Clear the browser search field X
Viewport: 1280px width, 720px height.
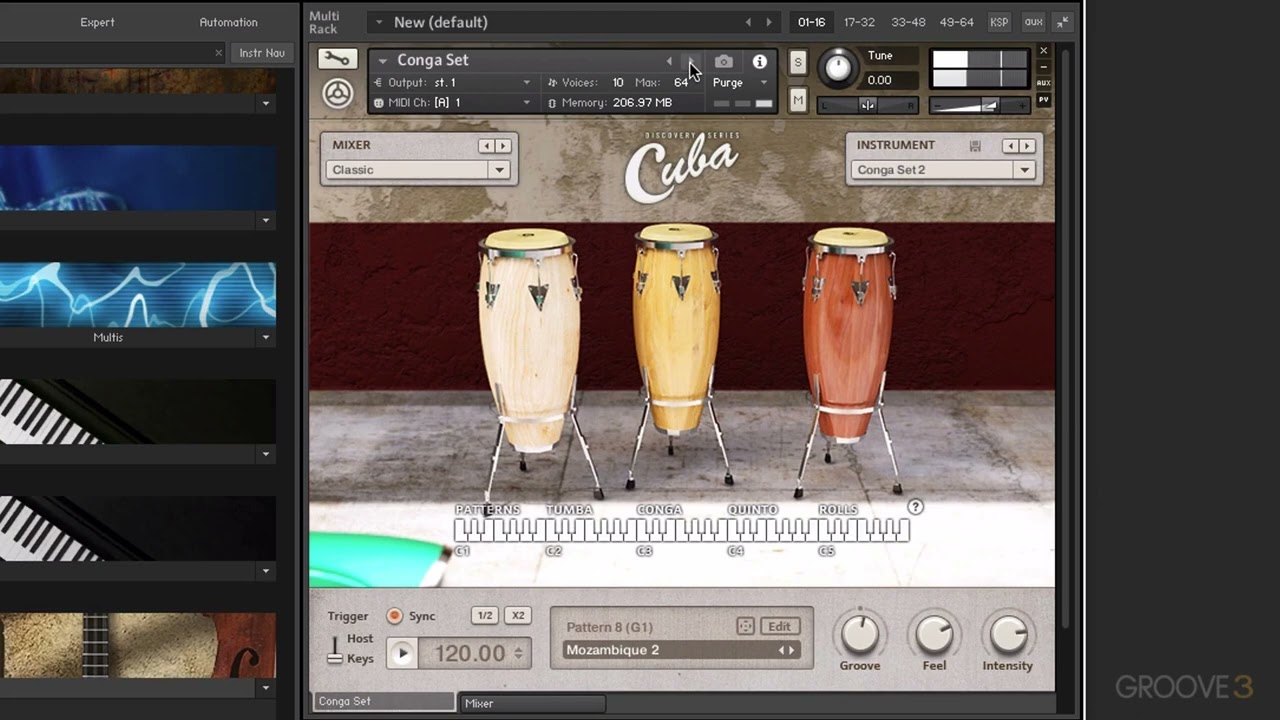pos(219,53)
